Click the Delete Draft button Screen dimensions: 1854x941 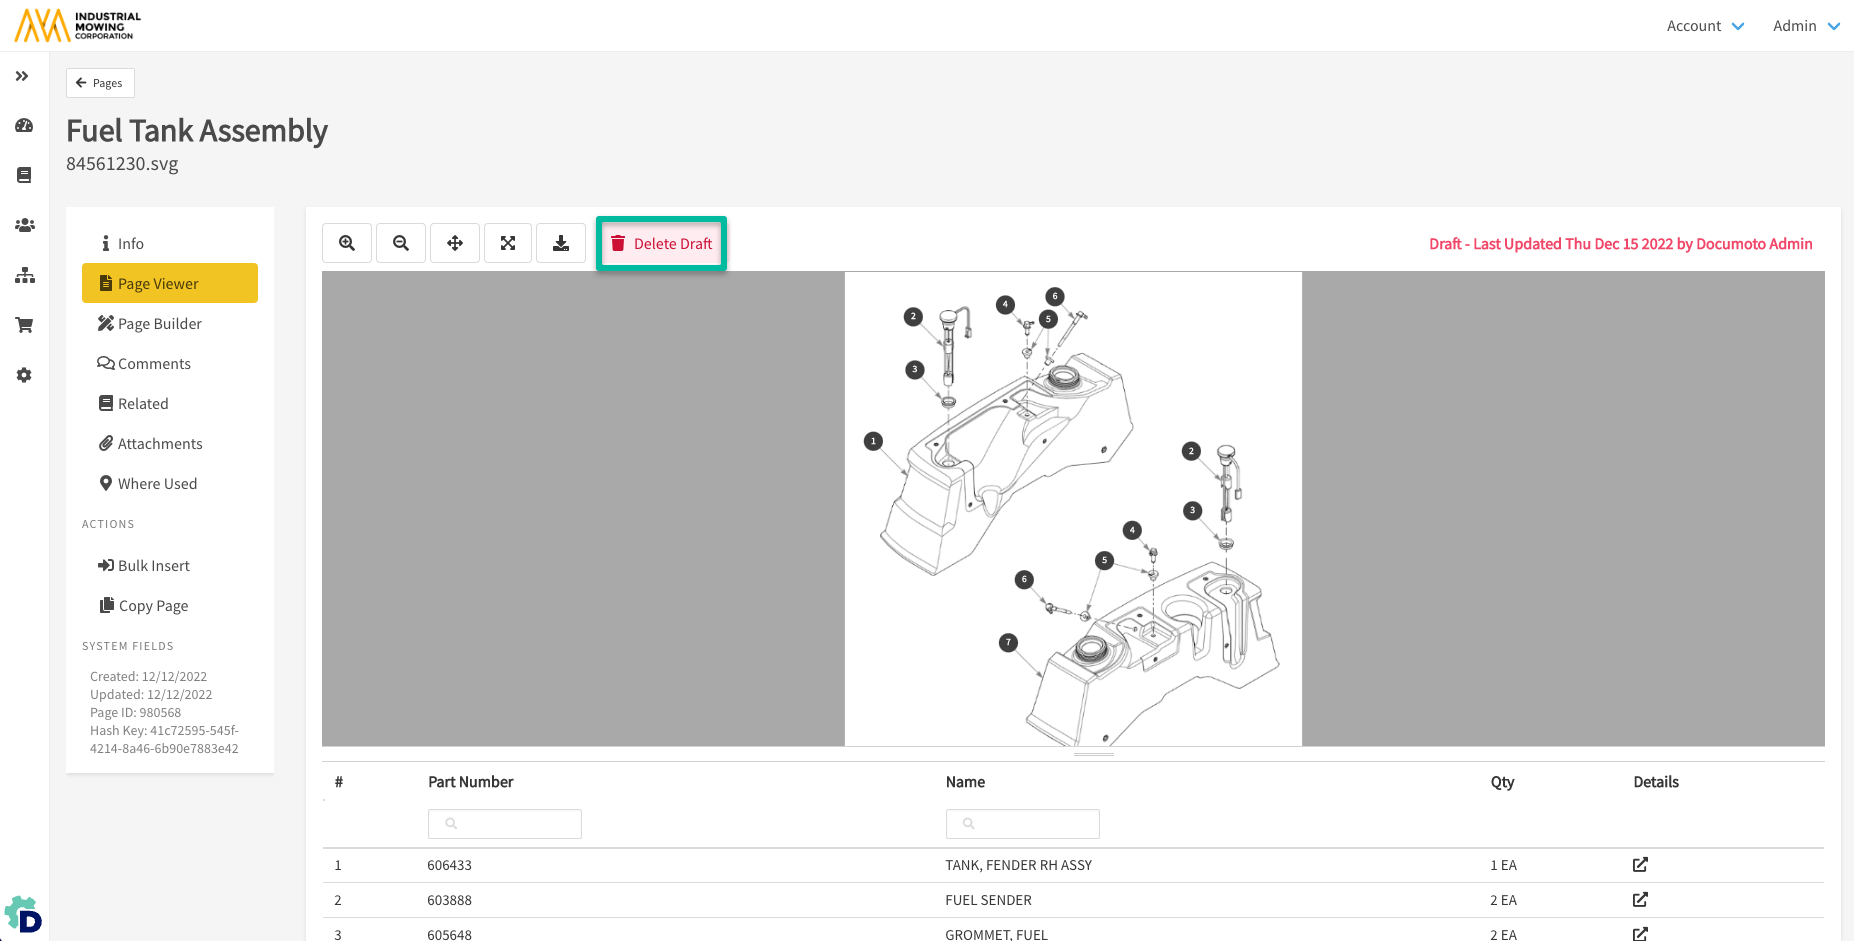pyautogui.click(x=662, y=244)
